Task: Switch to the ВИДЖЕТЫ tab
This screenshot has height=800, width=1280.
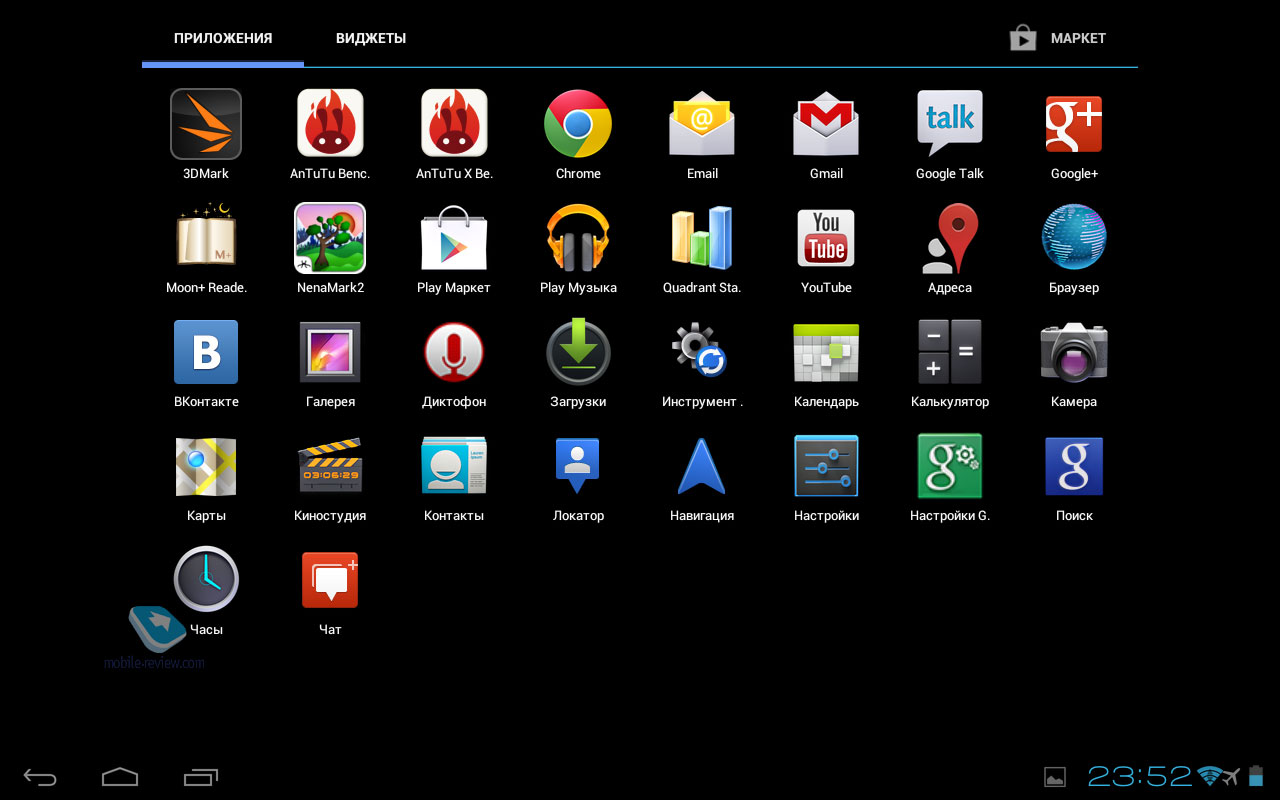Action: [x=371, y=38]
